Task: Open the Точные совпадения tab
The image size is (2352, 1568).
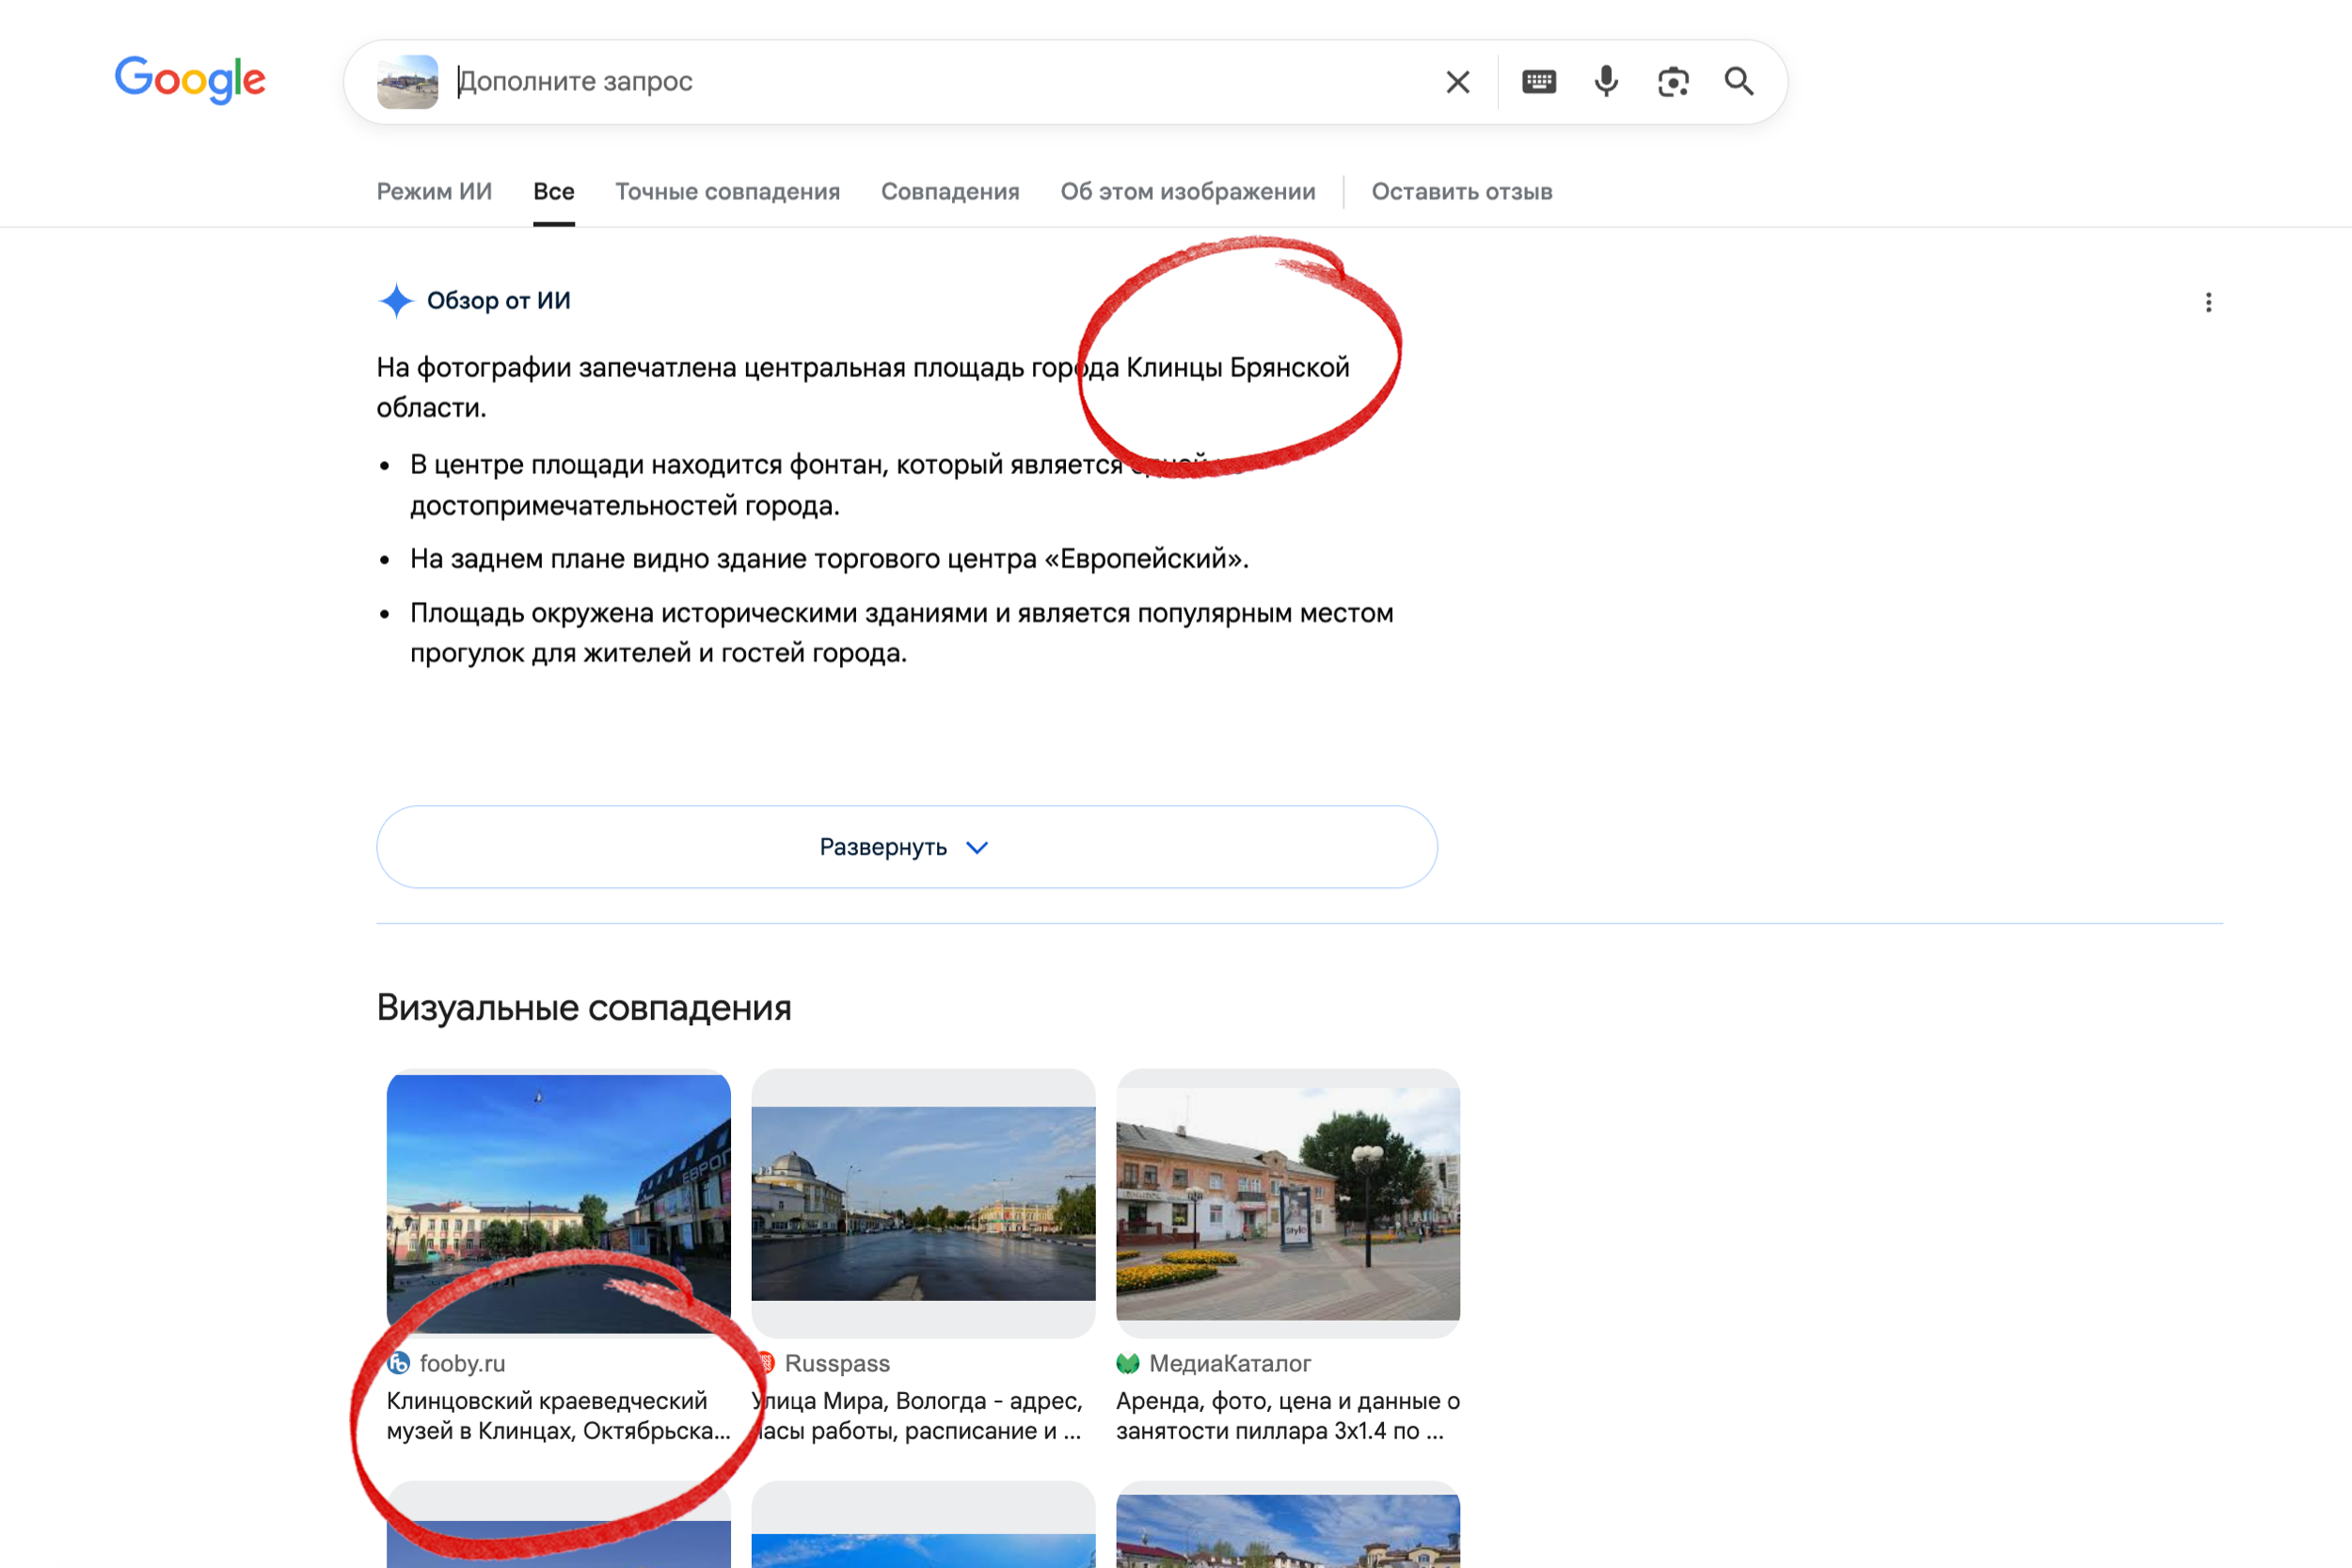Action: pos(727,191)
